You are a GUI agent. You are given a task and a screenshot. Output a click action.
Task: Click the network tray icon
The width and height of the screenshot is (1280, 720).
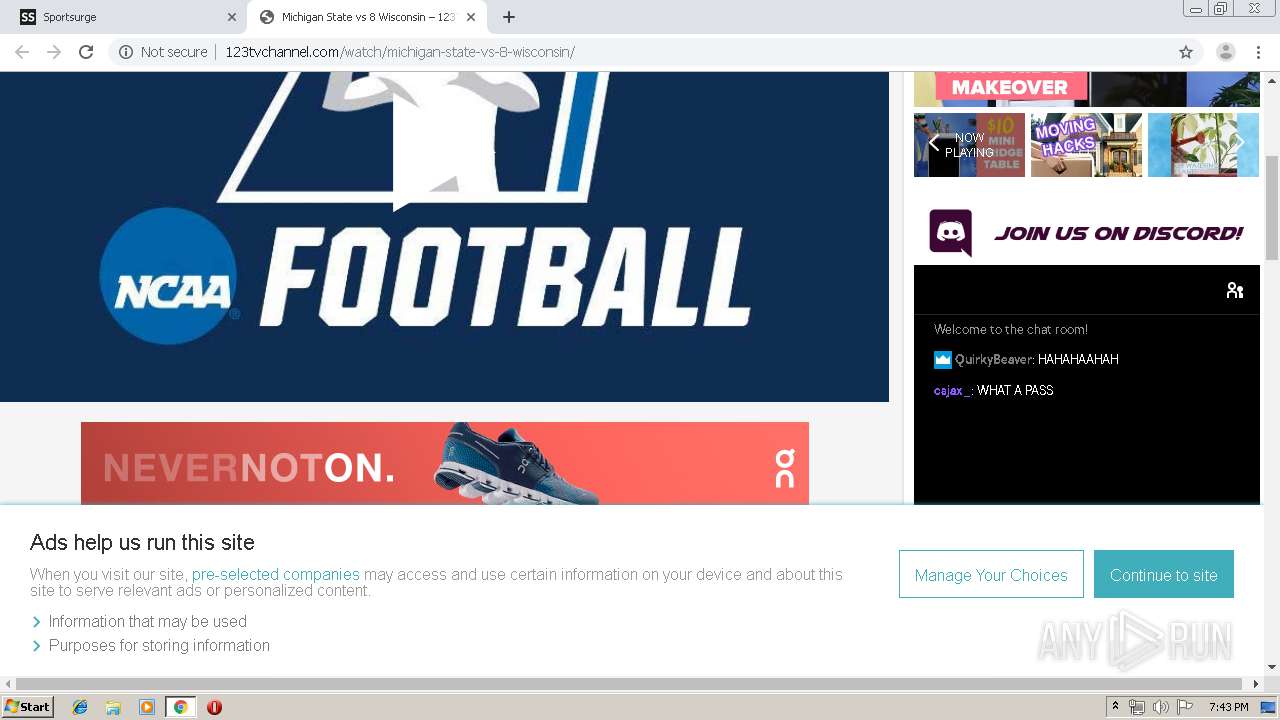pyautogui.click(x=1137, y=707)
